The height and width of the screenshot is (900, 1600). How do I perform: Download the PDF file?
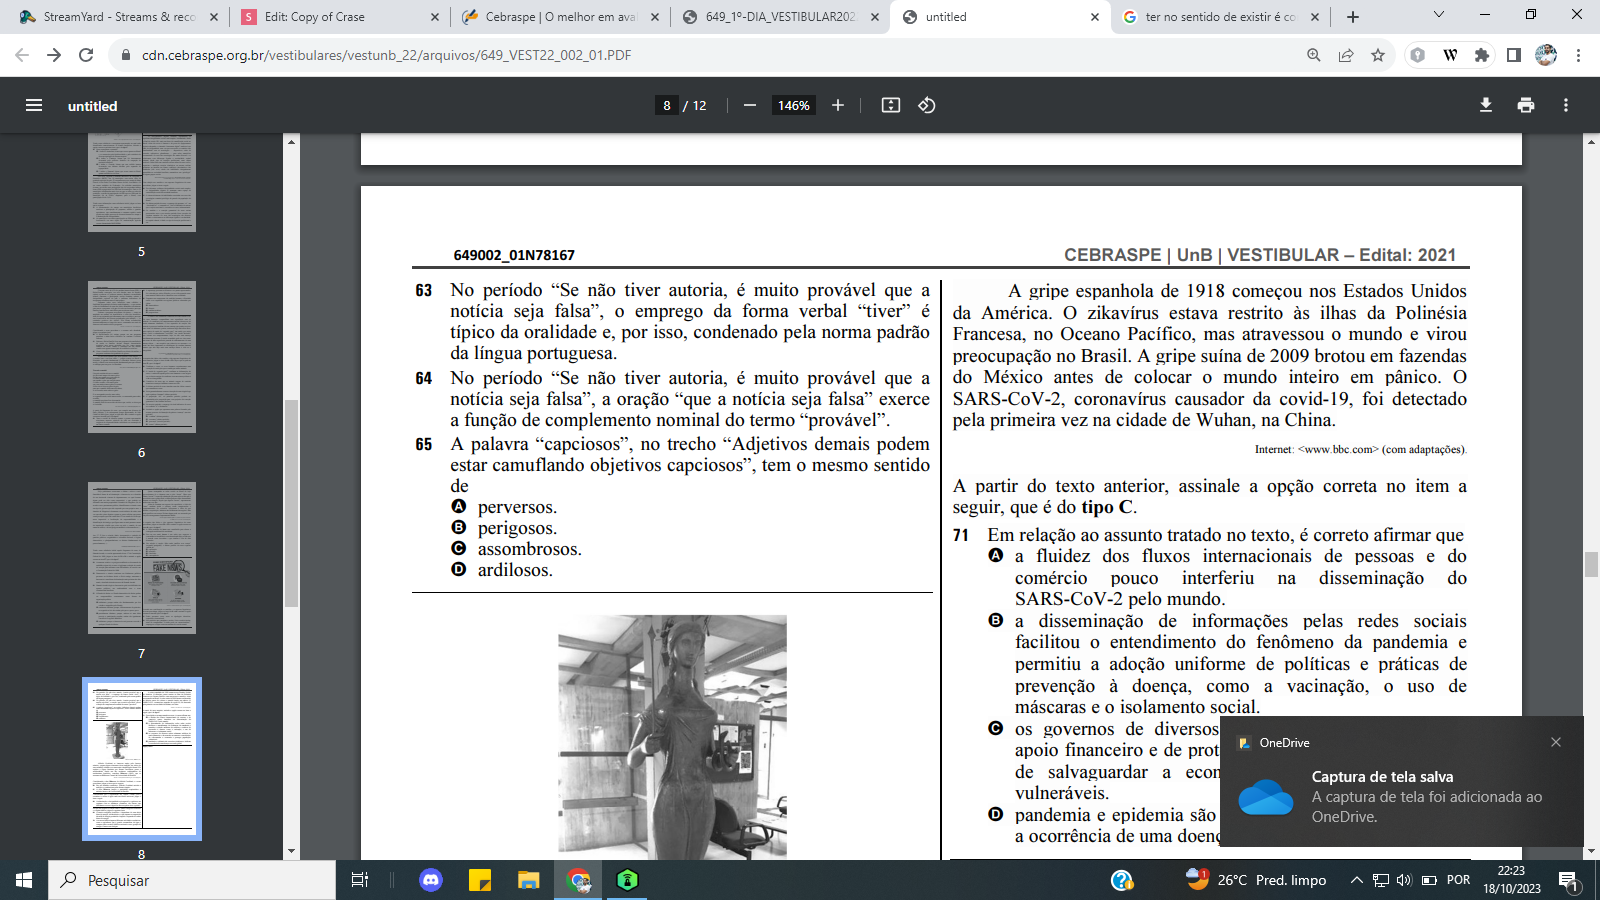click(1486, 105)
